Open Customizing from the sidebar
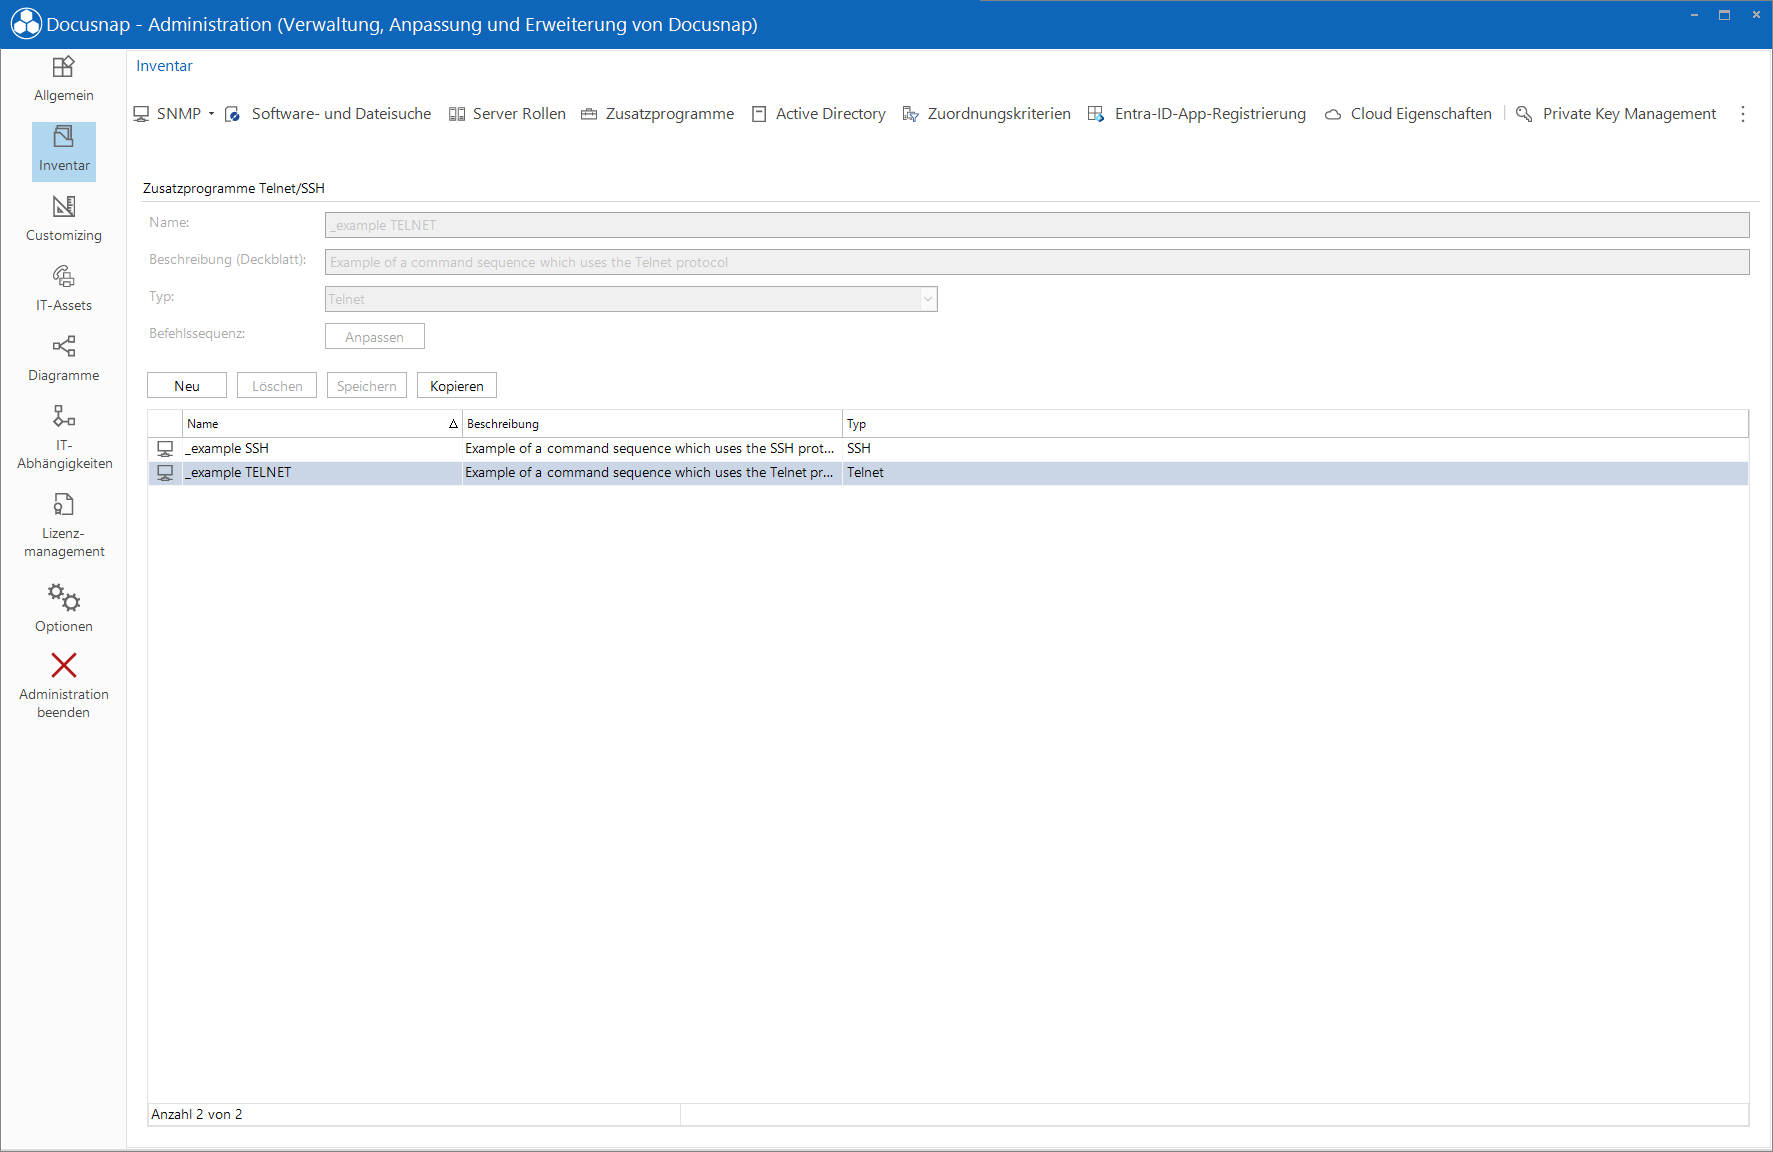The image size is (1773, 1152). (x=63, y=220)
